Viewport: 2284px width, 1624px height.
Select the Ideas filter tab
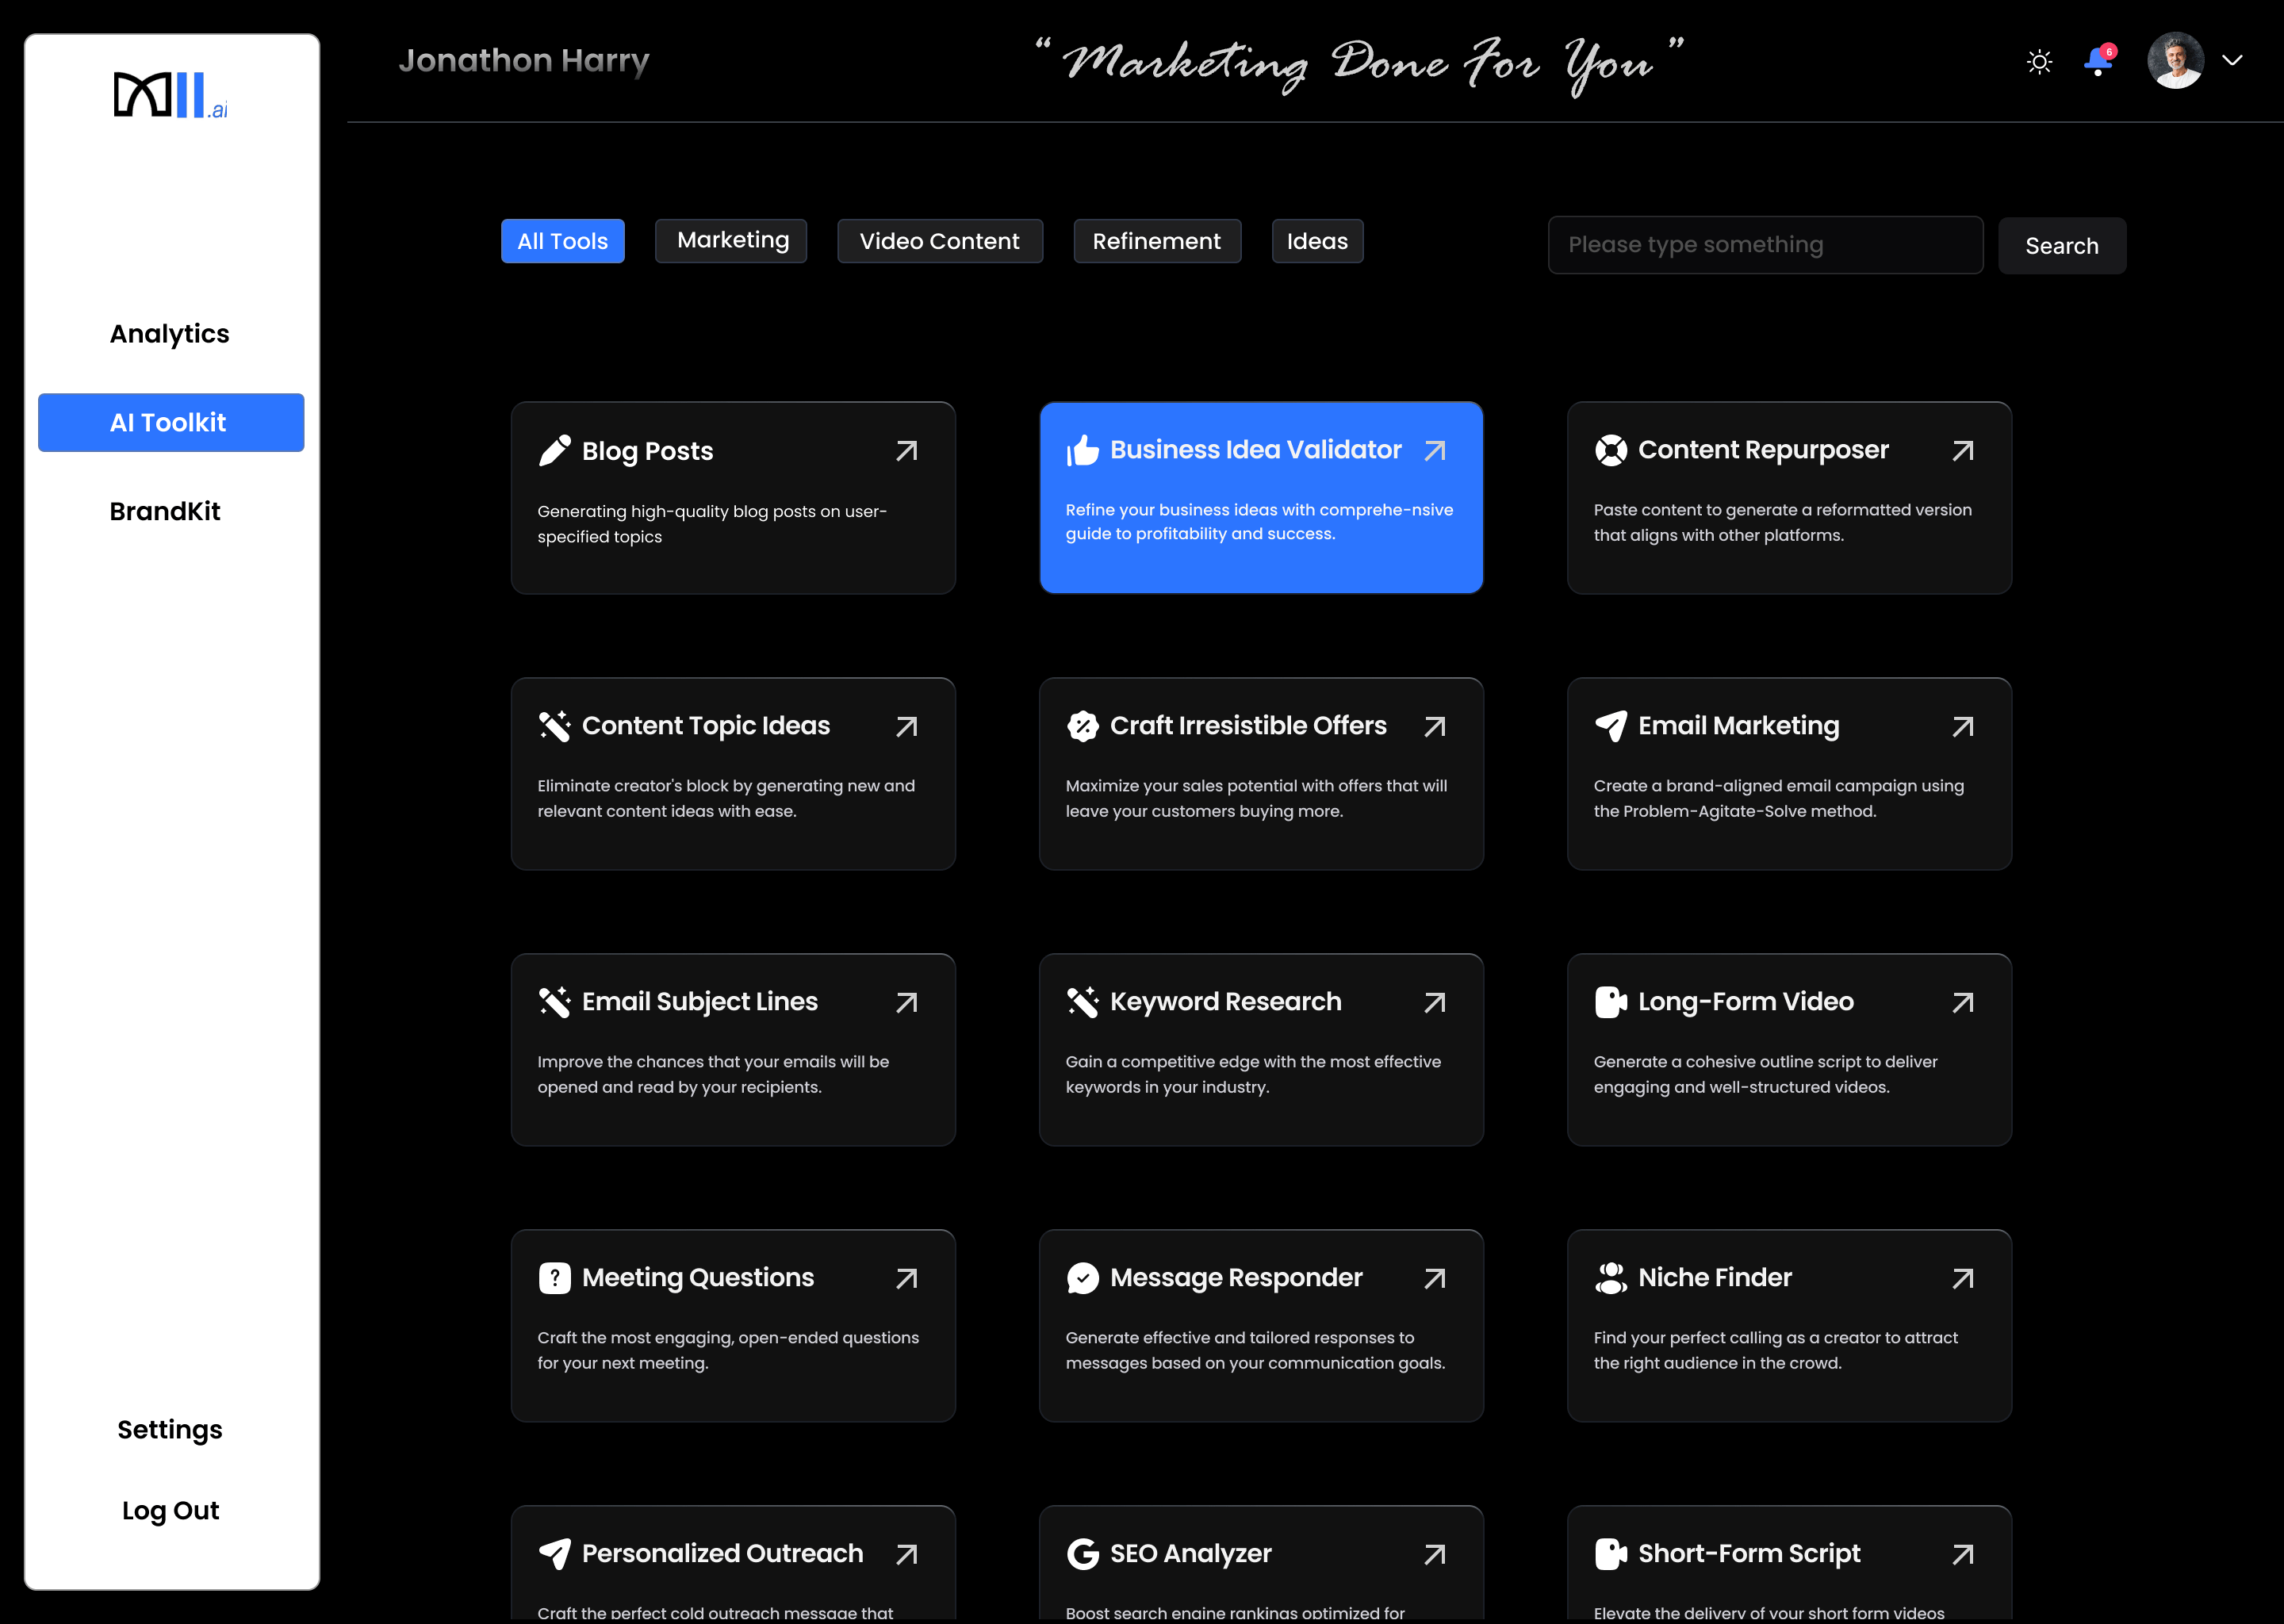point(1318,241)
